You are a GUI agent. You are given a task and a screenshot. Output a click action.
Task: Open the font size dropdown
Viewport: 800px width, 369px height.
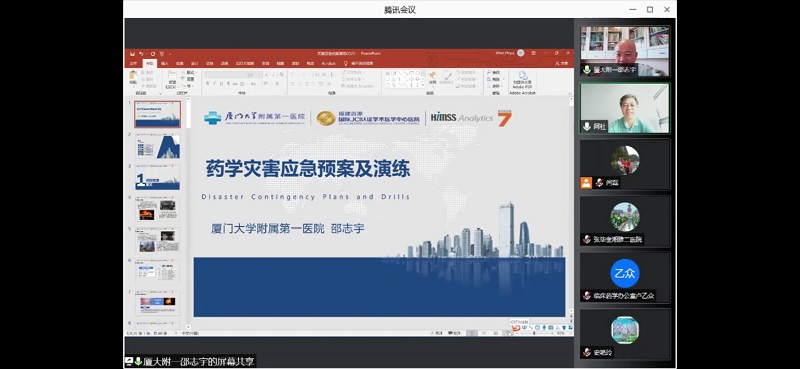pos(256,75)
